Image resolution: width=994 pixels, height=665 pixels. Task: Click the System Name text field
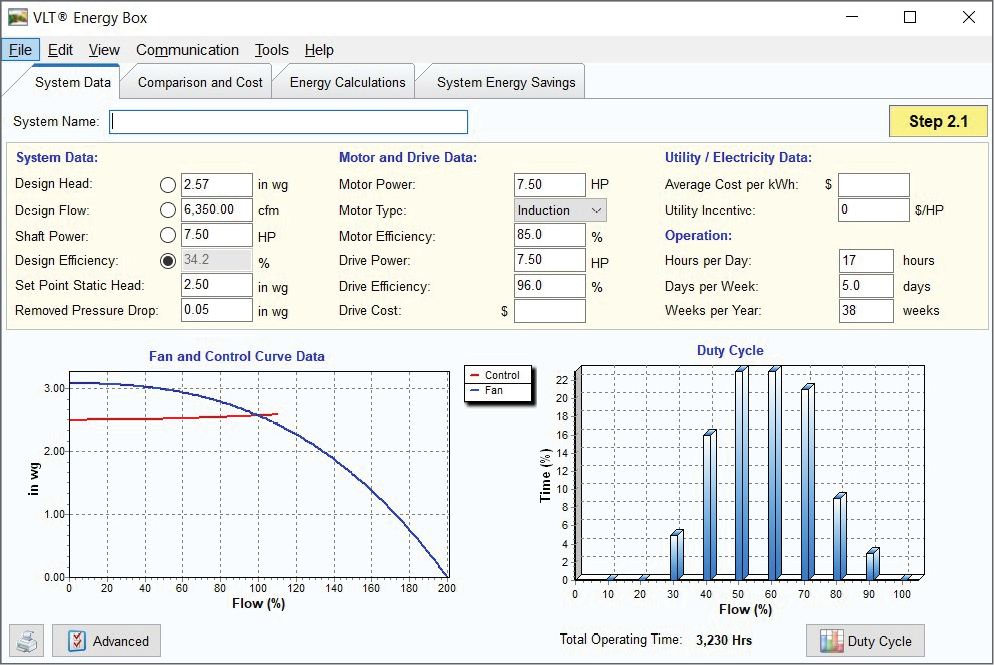288,122
